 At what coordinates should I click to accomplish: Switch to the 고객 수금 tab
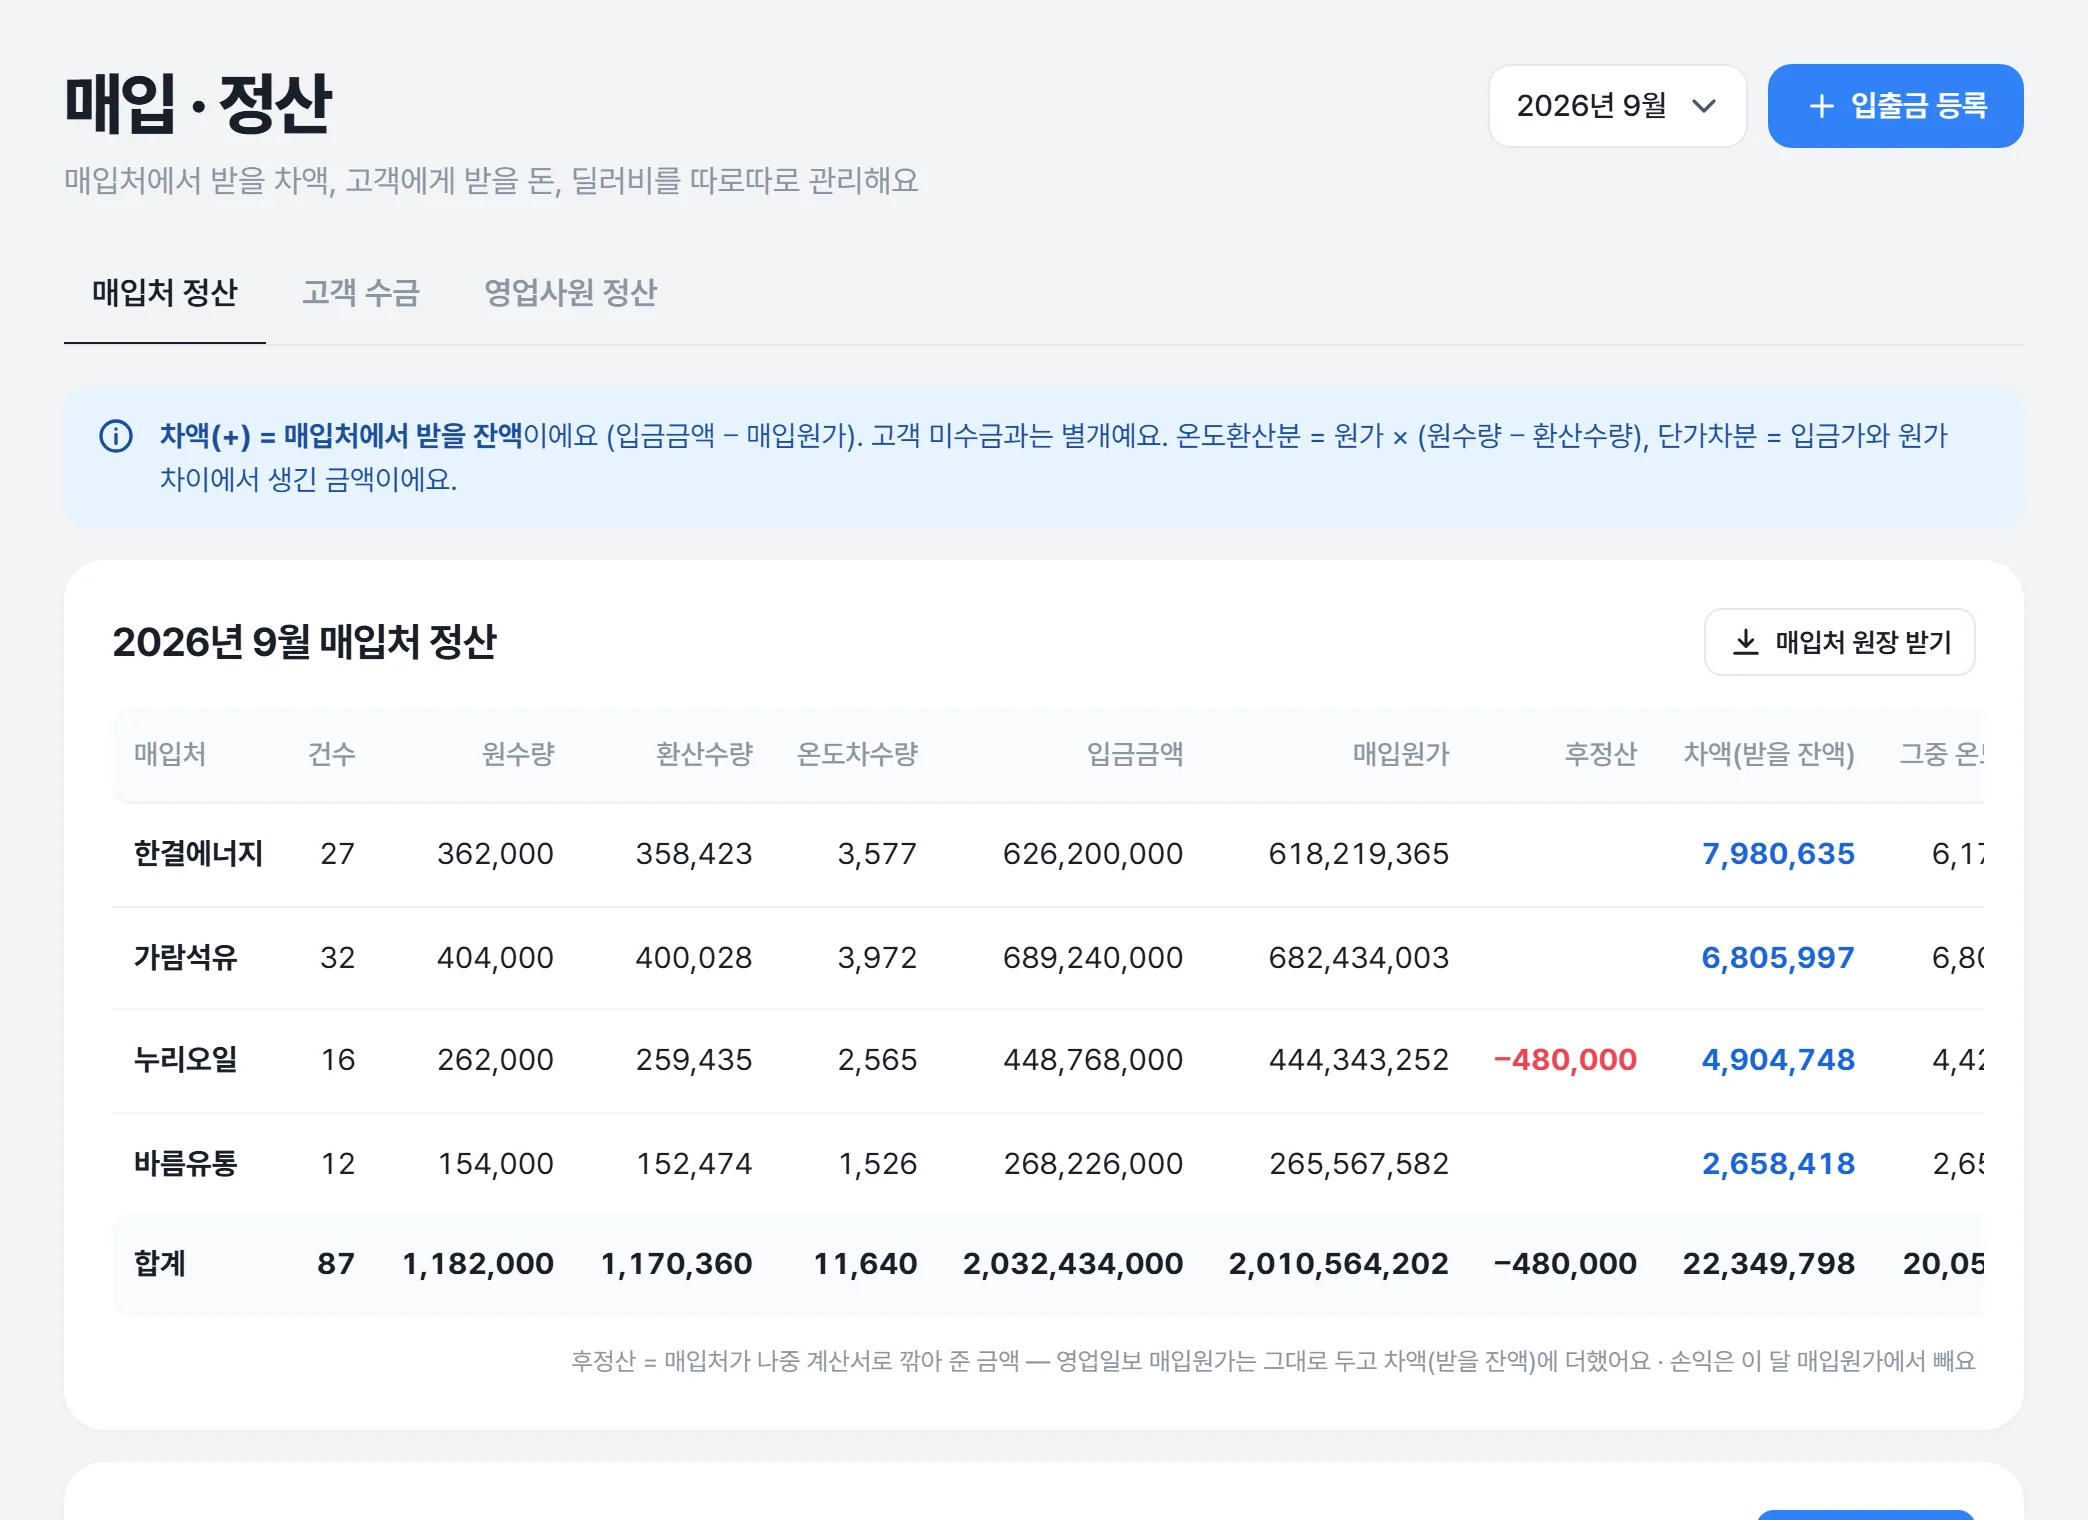tap(361, 293)
